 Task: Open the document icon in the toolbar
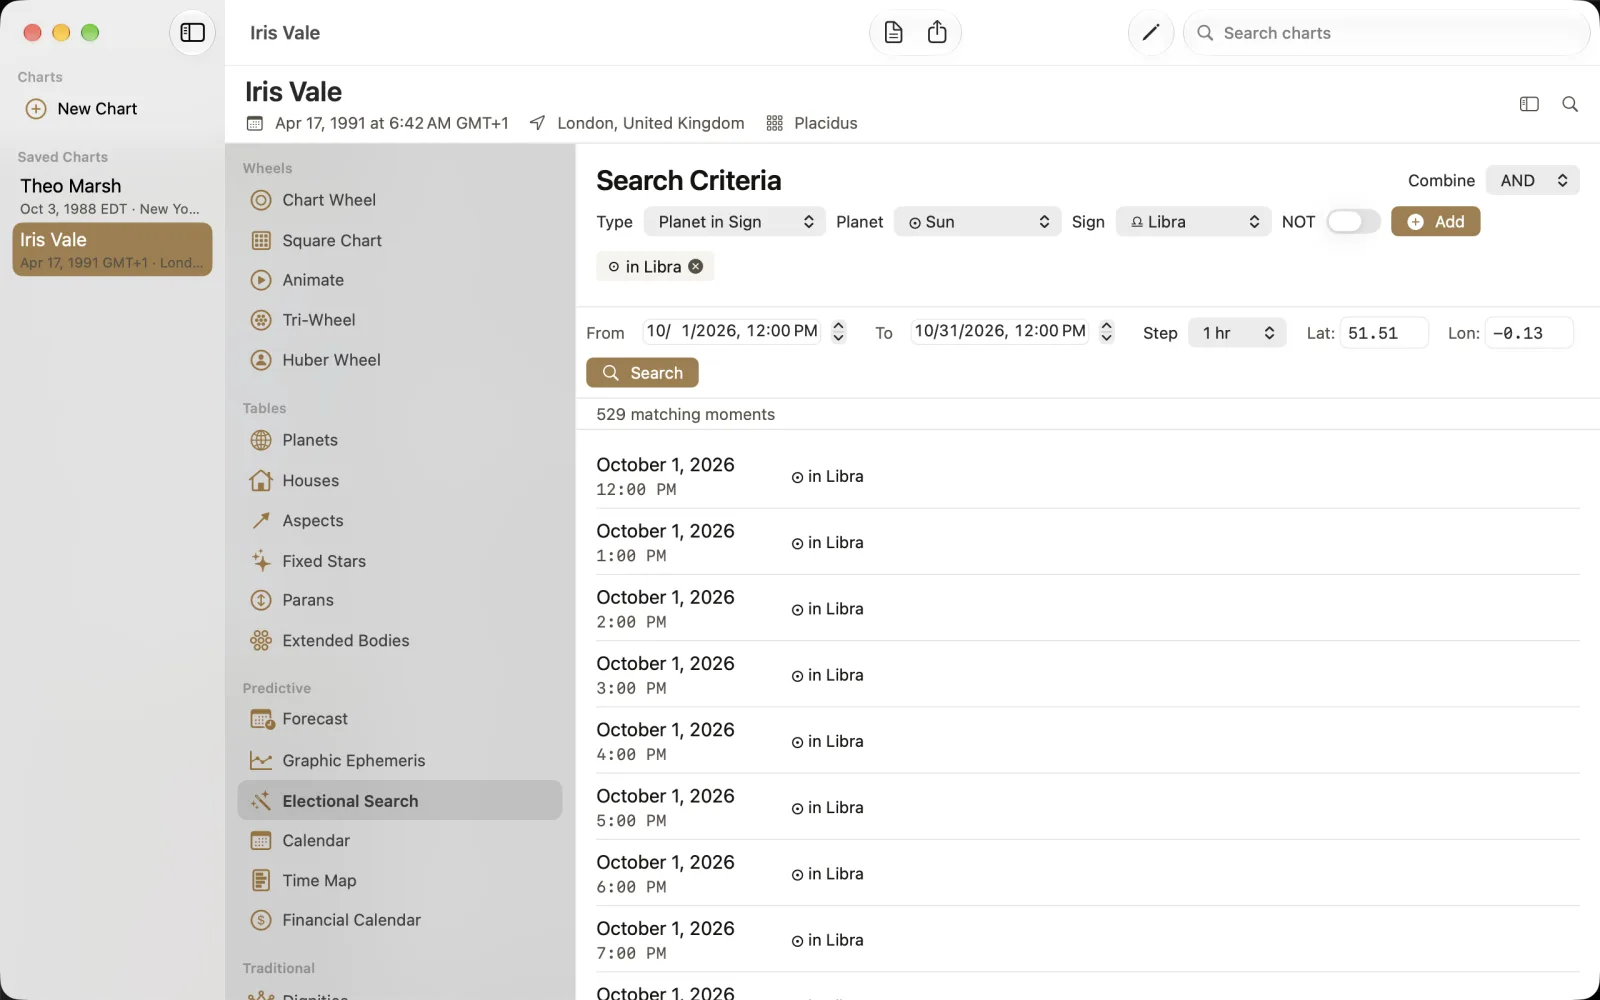894,33
